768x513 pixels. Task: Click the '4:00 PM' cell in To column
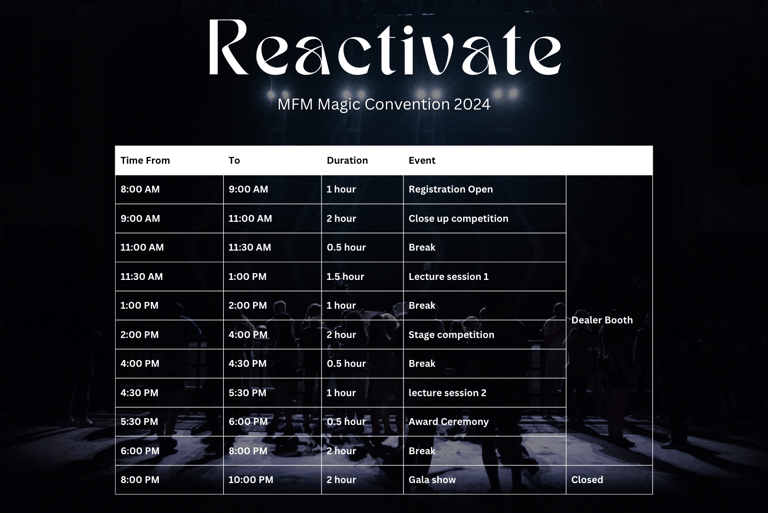pos(272,335)
